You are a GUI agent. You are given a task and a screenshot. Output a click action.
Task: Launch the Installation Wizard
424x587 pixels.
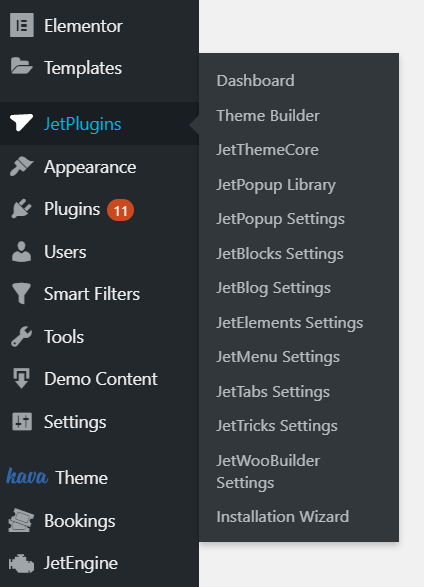tap(283, 517)
